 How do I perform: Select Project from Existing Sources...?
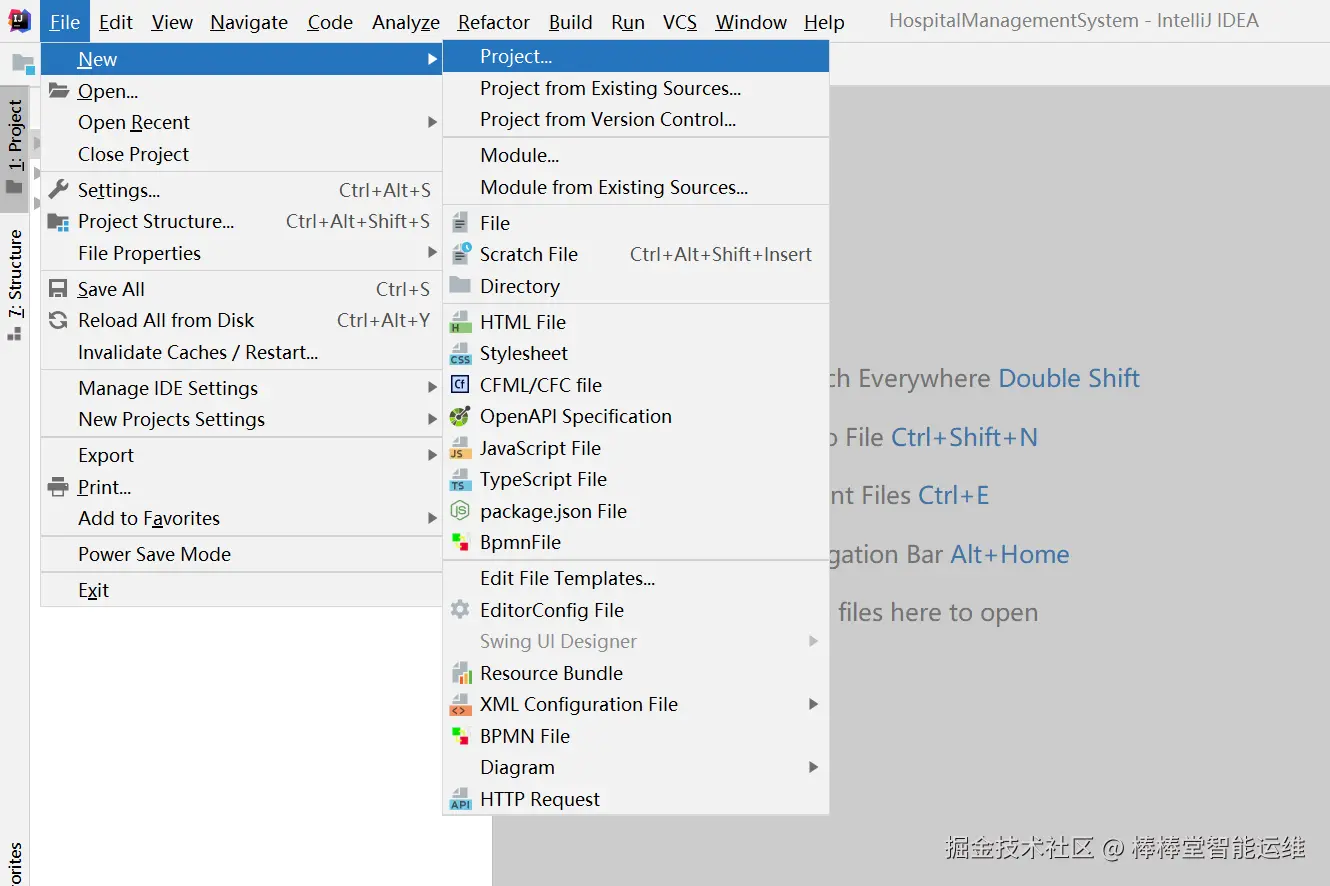tap(636, 88)
